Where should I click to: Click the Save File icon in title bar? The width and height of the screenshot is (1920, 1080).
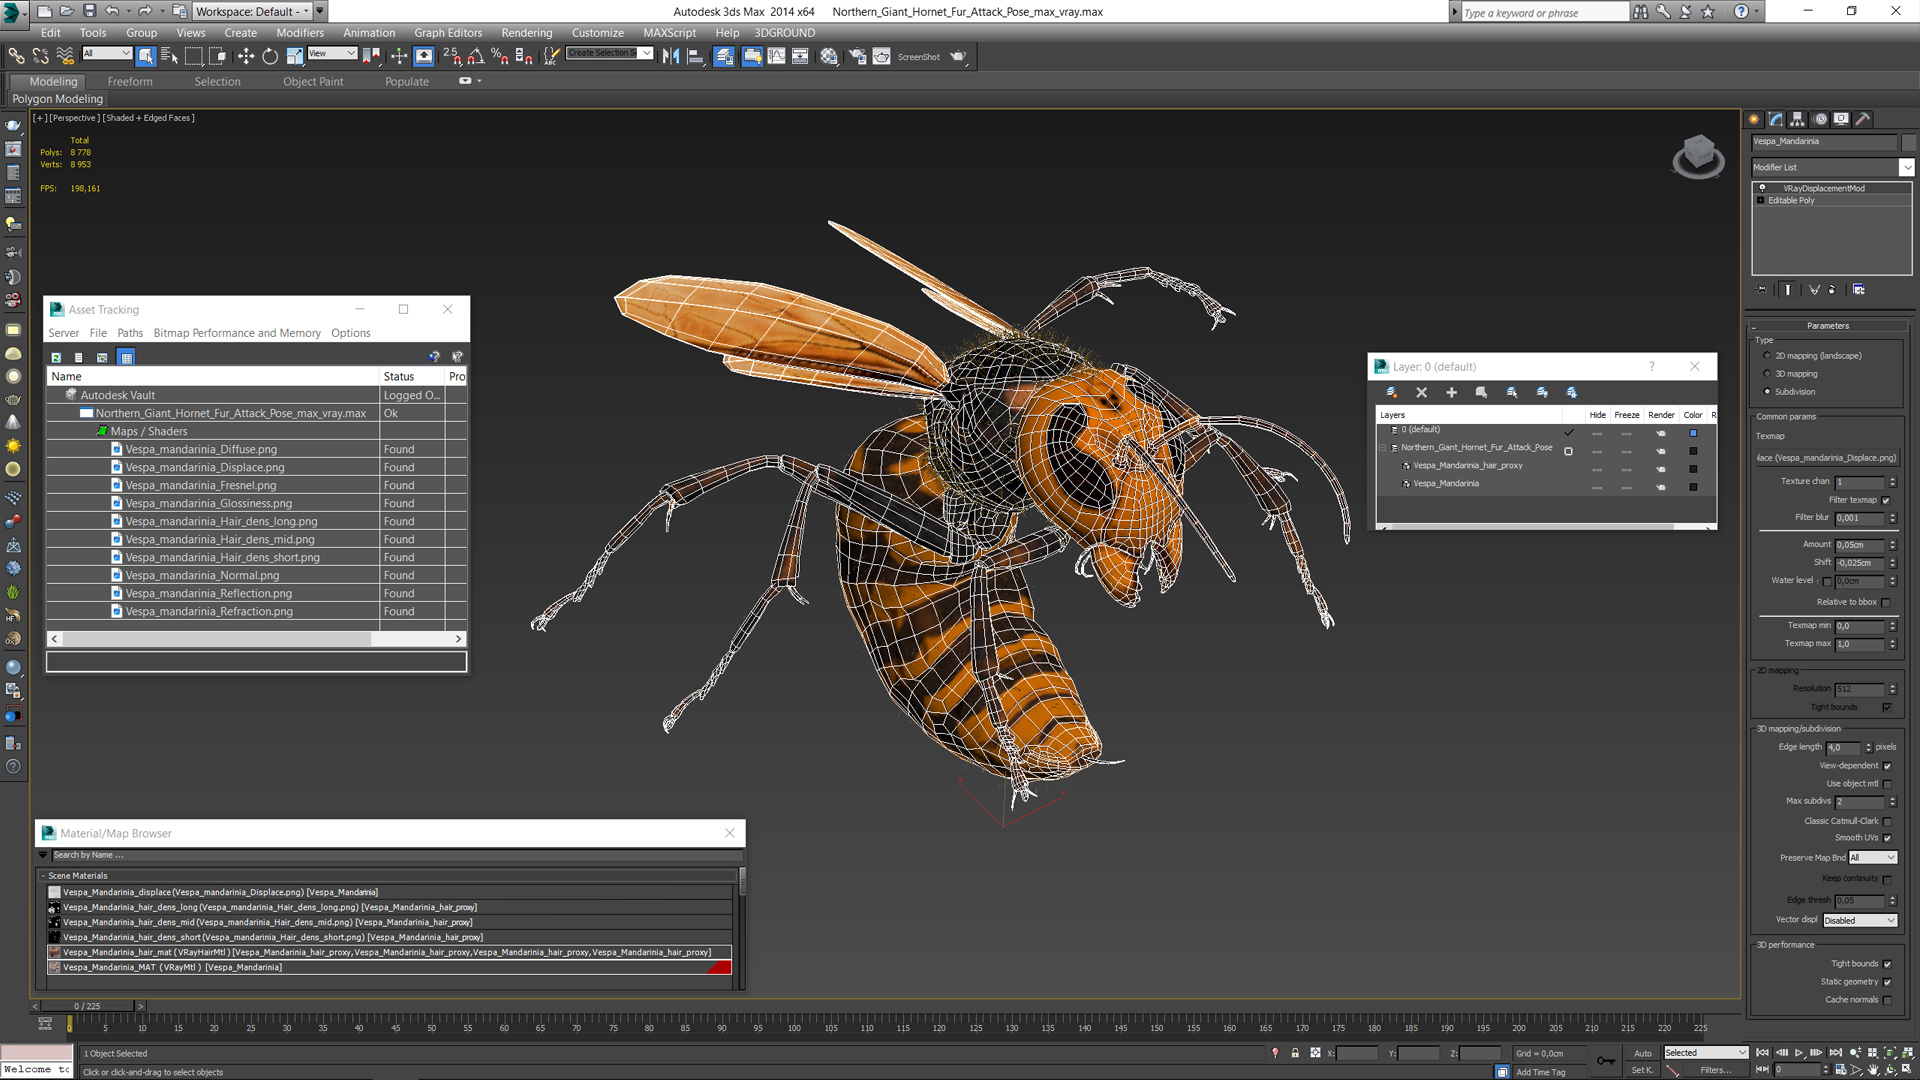(x=89, y=11)
